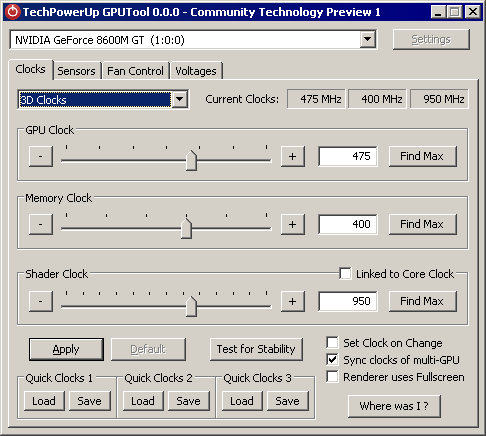Click Find Max for GPU Clock
Screen dimensions: 486x436
[x=422, y=156]
